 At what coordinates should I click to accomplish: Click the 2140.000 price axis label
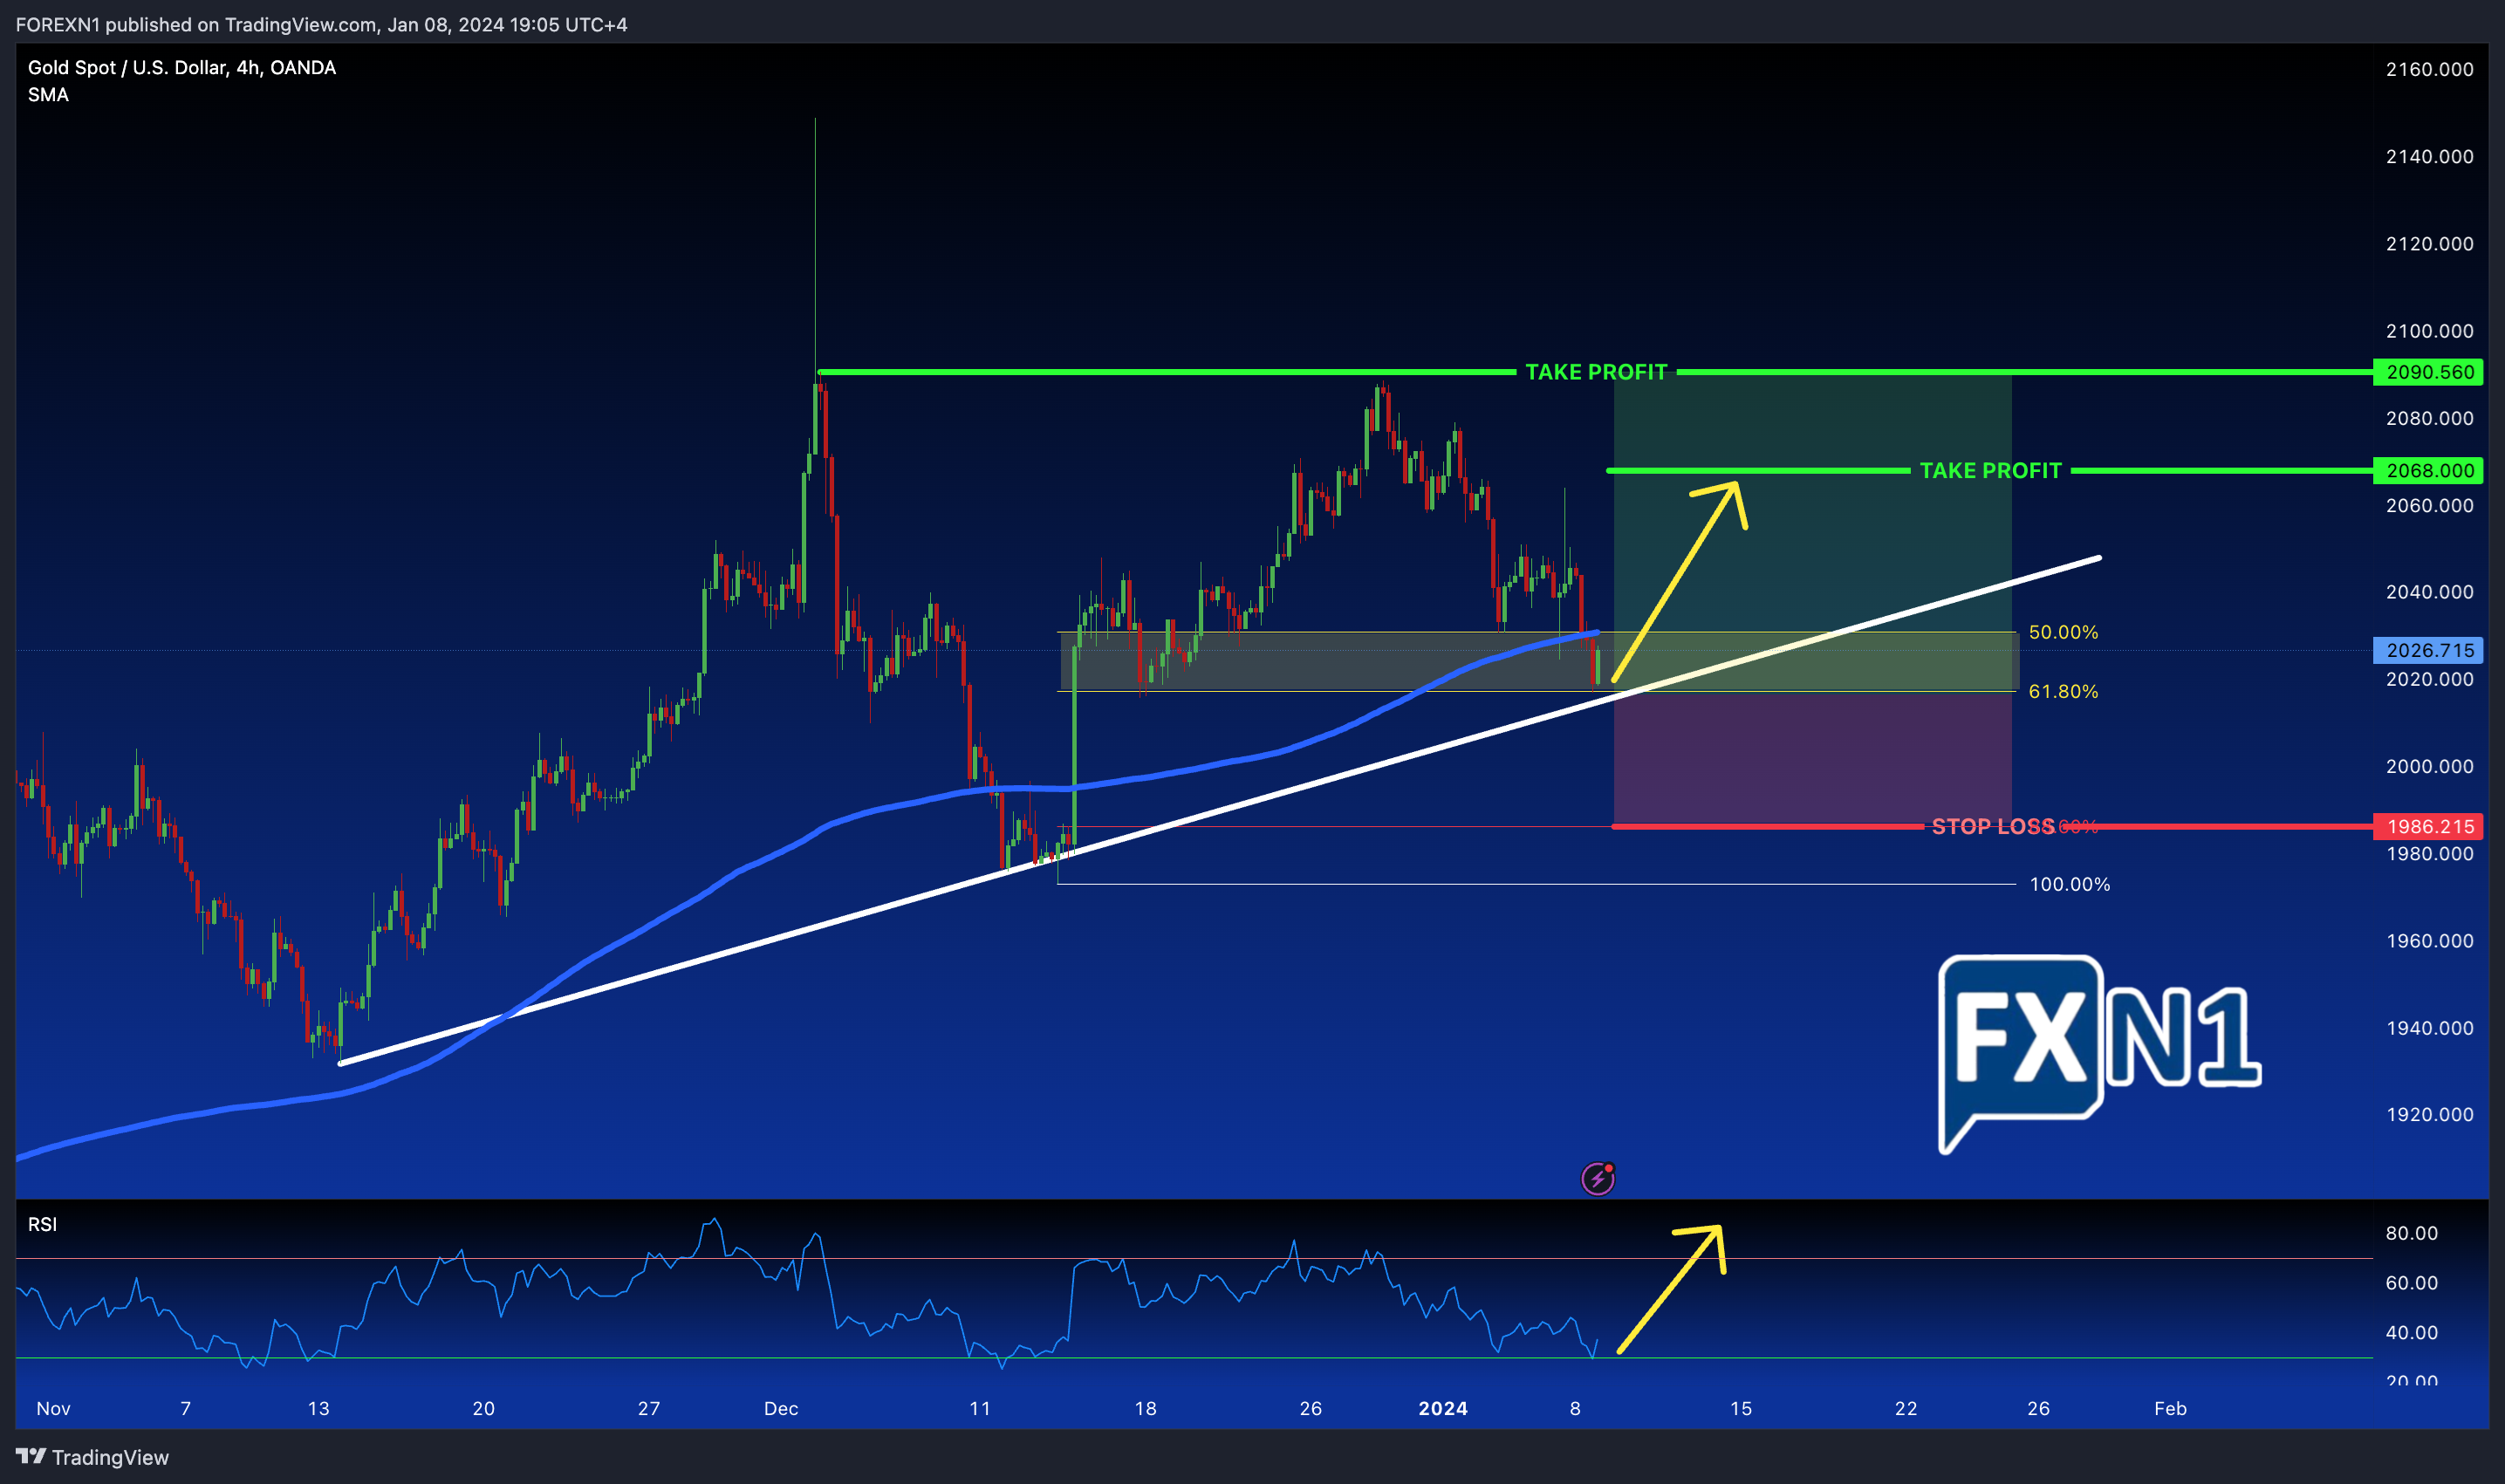click(x=2429, y=156)
